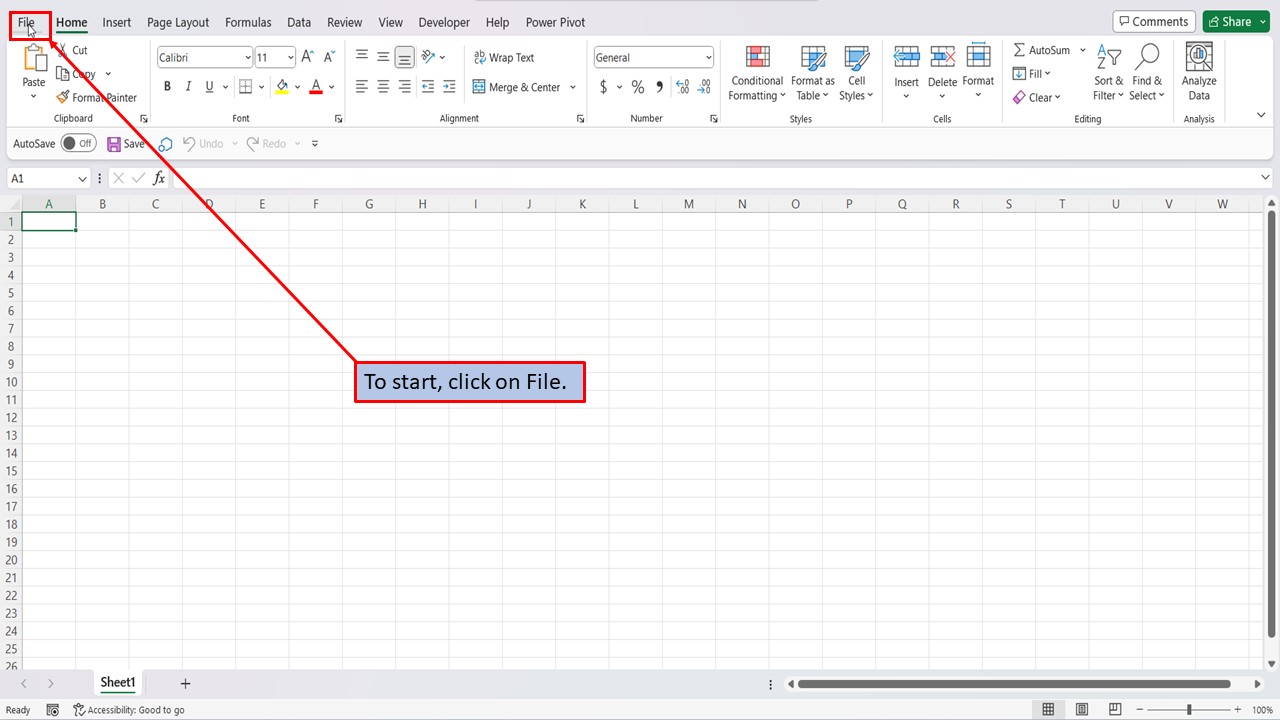The height and width of the screenshot is (720, 1280).
Task: Increase decimal places
Action: pos(681,87)
